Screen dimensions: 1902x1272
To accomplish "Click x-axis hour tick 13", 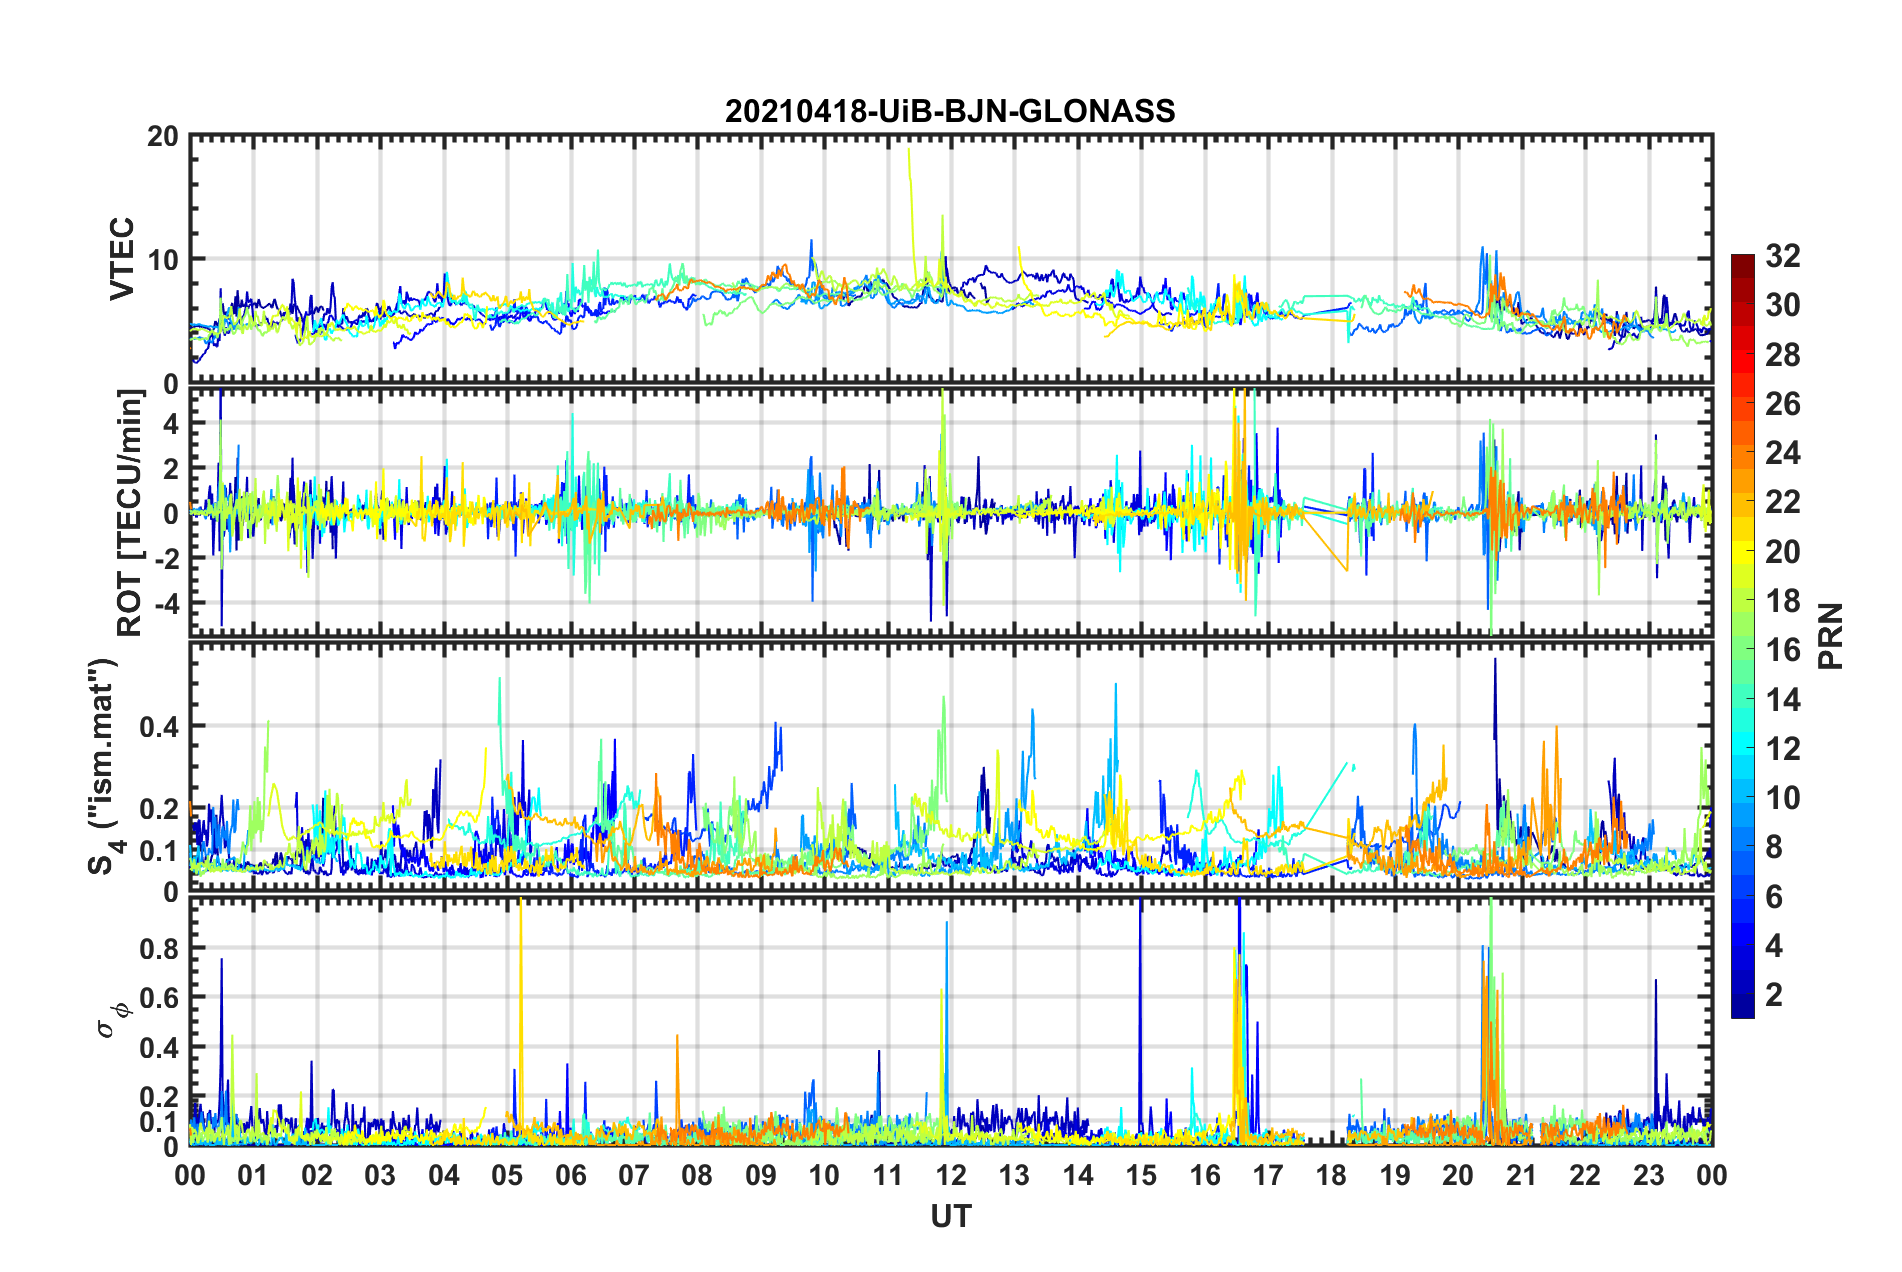I will click(1014, 1175).
